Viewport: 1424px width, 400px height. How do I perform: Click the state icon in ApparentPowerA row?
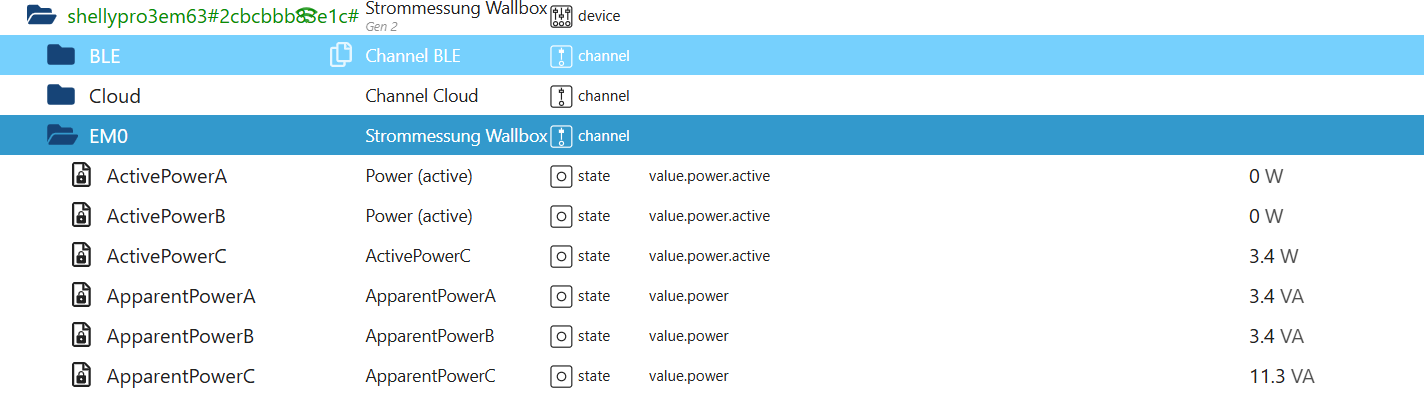coord(561,296)
